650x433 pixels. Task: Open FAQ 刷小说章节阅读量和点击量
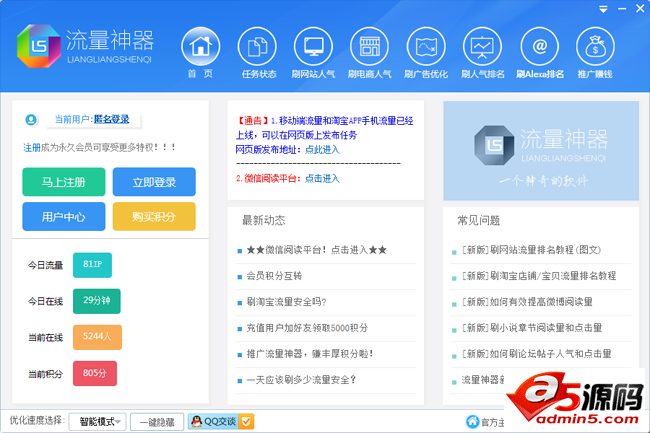click(x=532, y=328)
